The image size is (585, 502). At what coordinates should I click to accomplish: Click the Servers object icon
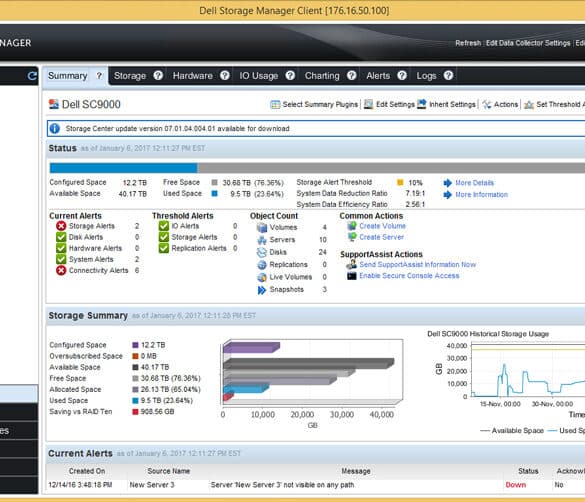coord(262,240)
